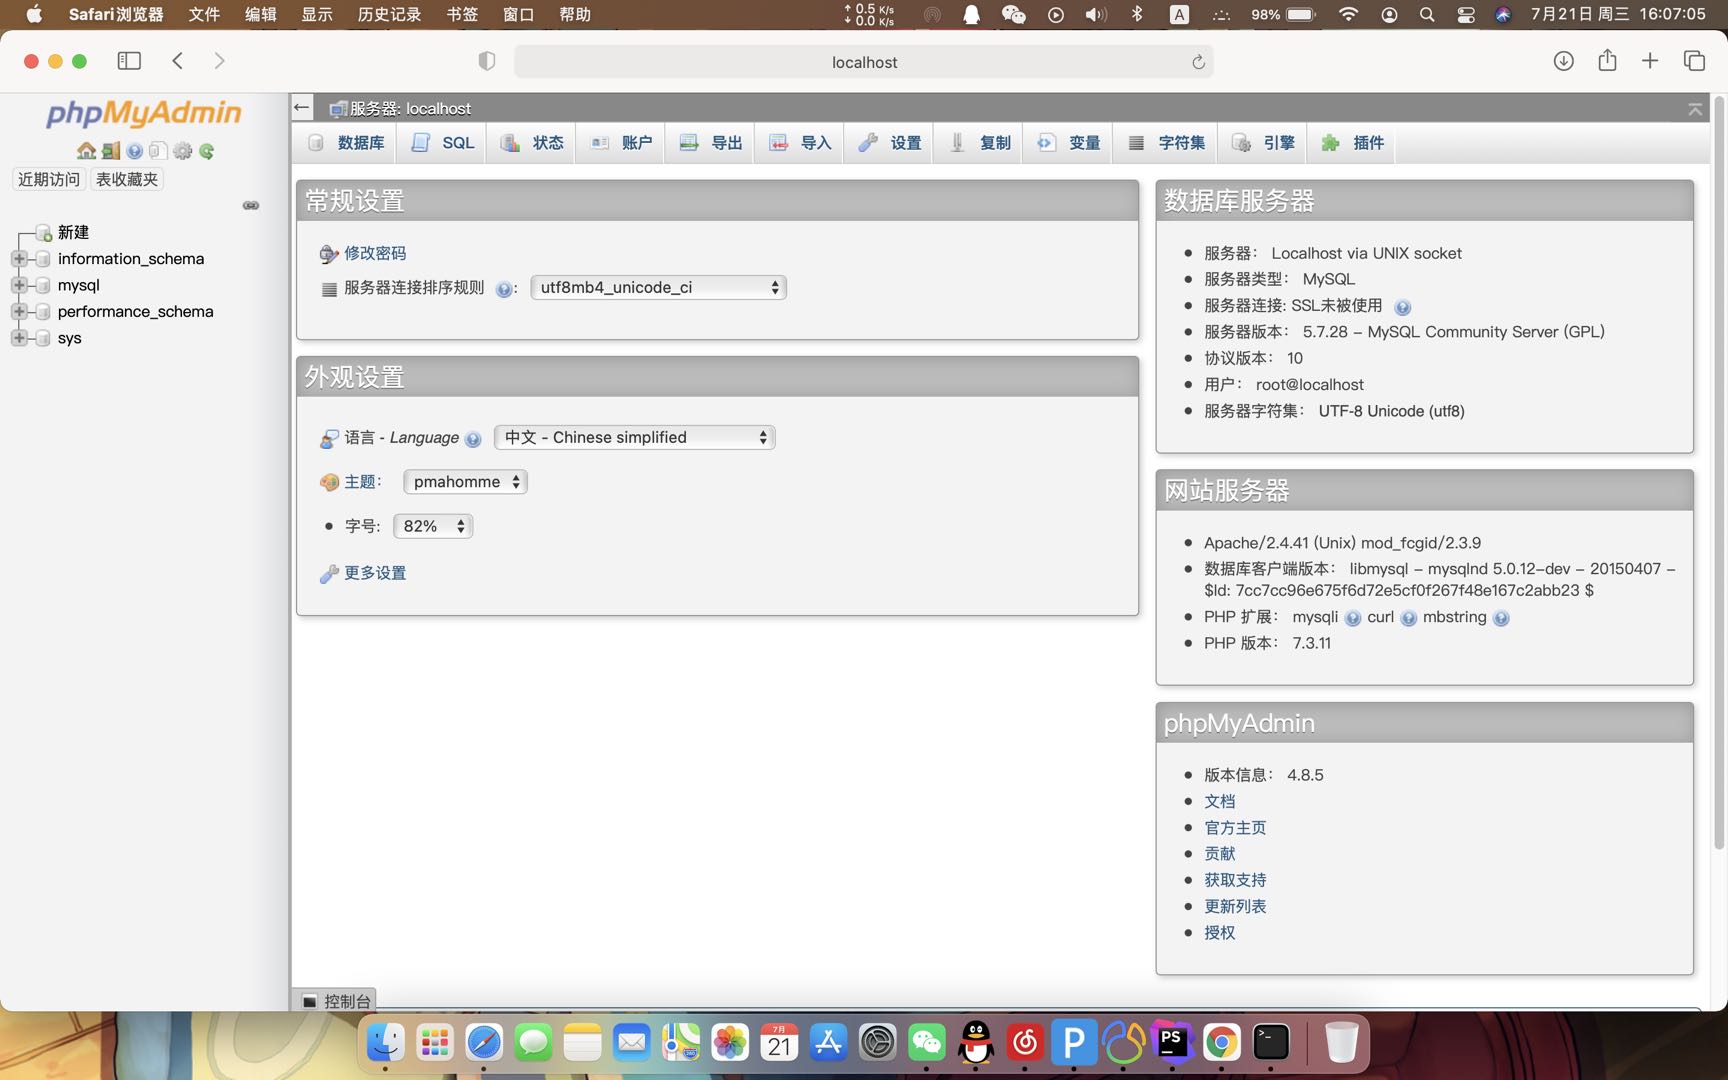Open phpMyAdmin documentation question-mark icon in sidebar
The image size is (1728, 1080).
[x=134, y=151]
